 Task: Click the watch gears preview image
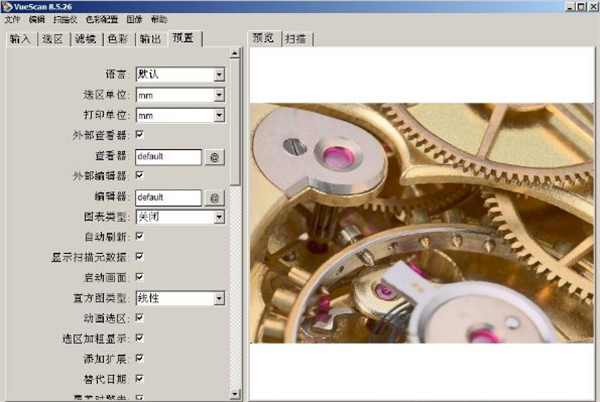[x=422, y=222]
